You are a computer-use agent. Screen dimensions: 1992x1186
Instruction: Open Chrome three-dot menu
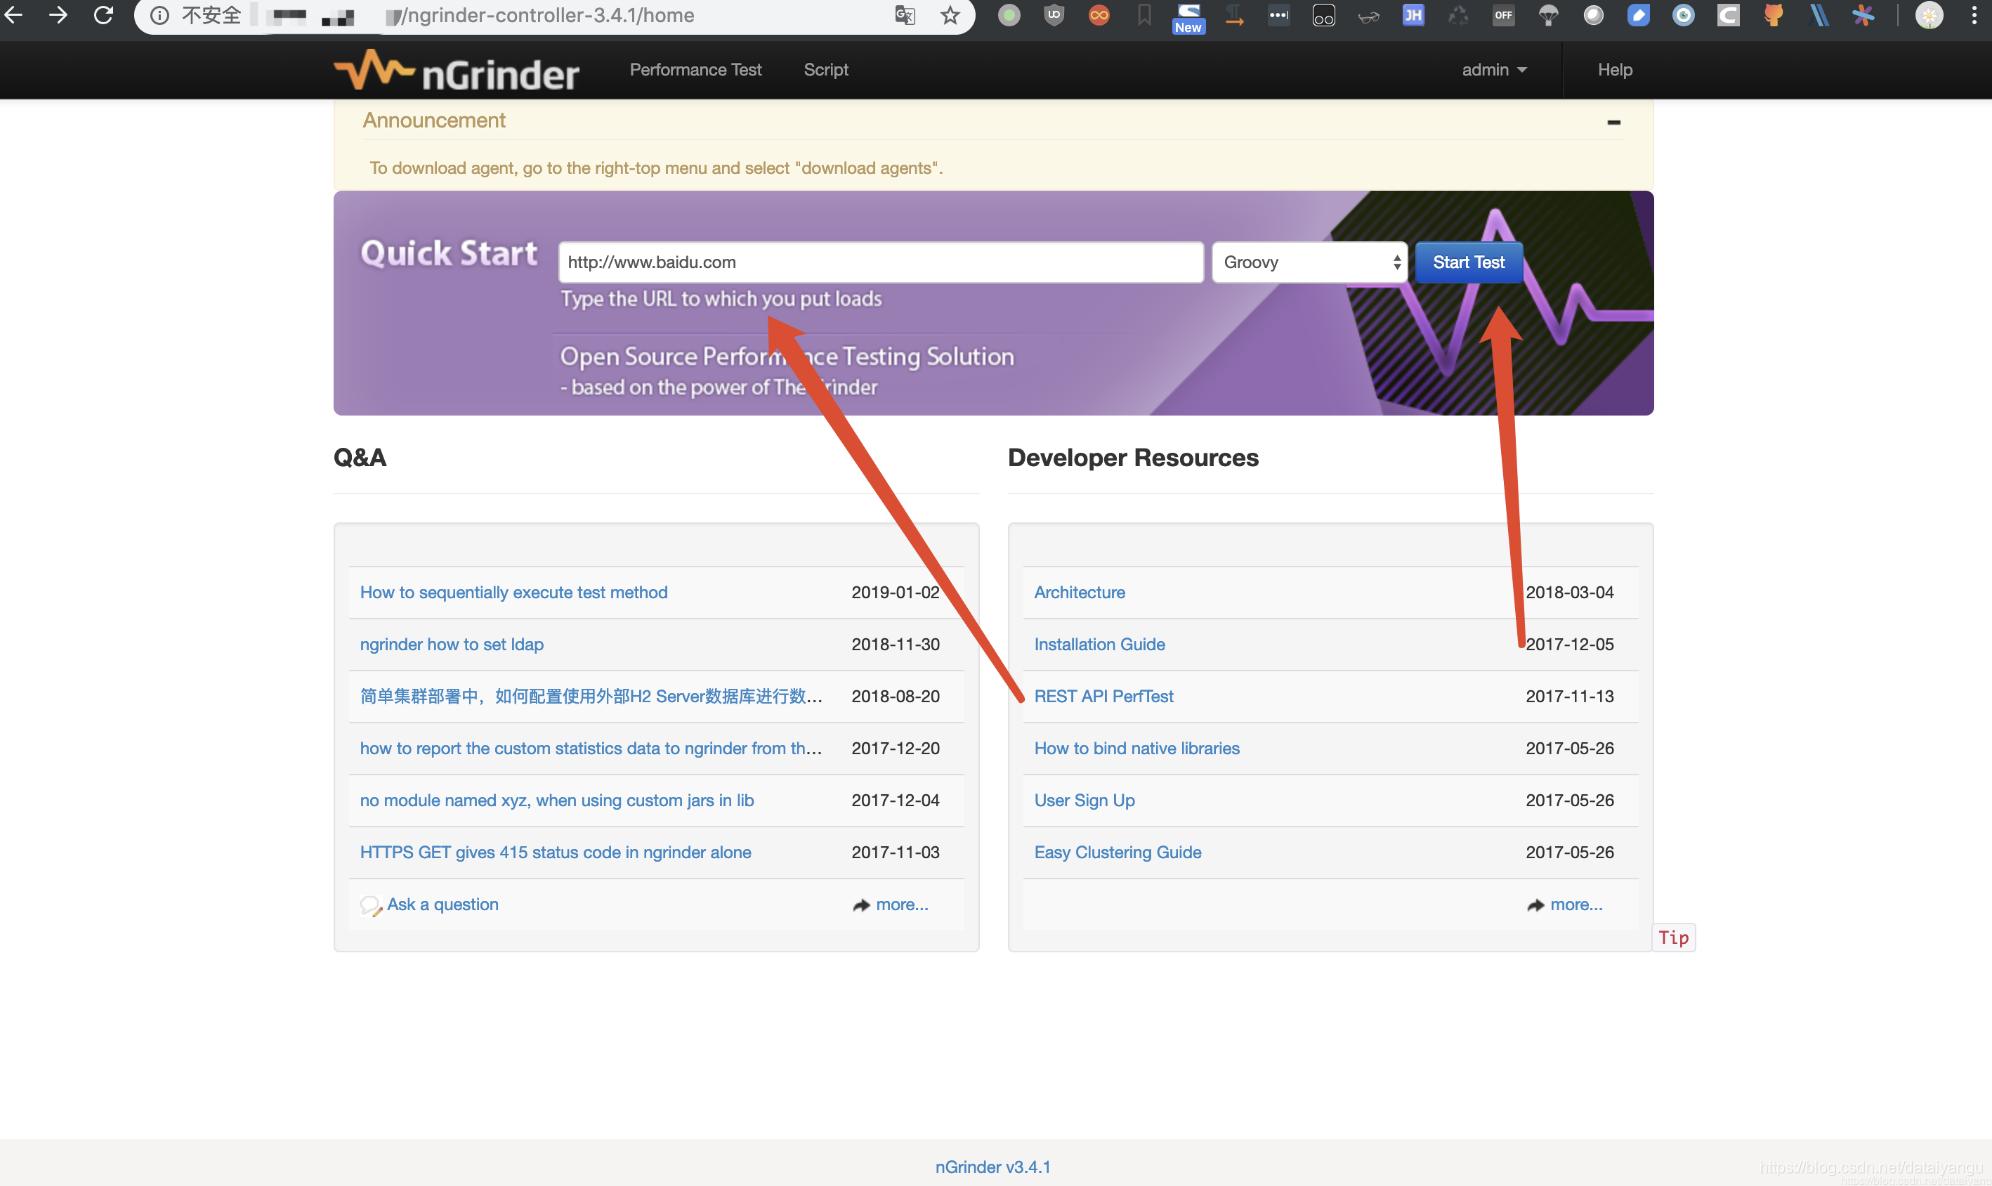pos(1973,15)
